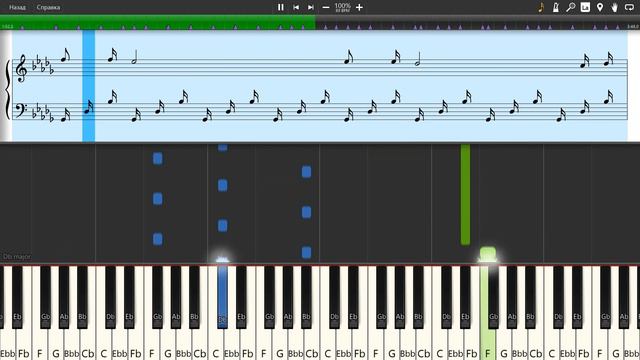Image resolution: width=640 pixels, height=360 pixels.
Task: Decrease playback speed with the minus button
Action: (x=326, y=7)
